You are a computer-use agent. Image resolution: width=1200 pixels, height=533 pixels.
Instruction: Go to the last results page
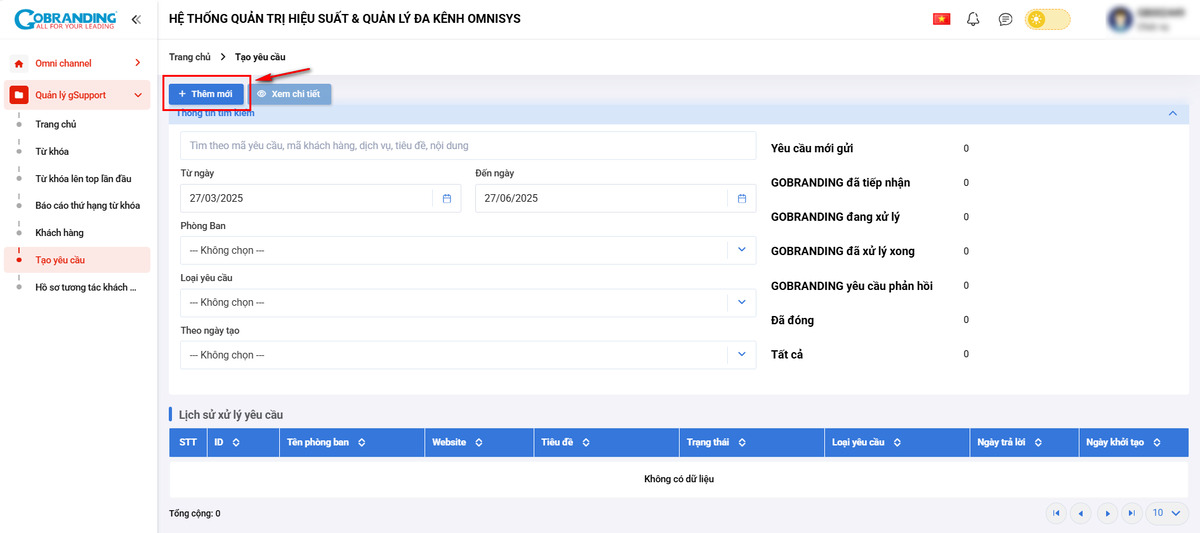point(1131,513)
